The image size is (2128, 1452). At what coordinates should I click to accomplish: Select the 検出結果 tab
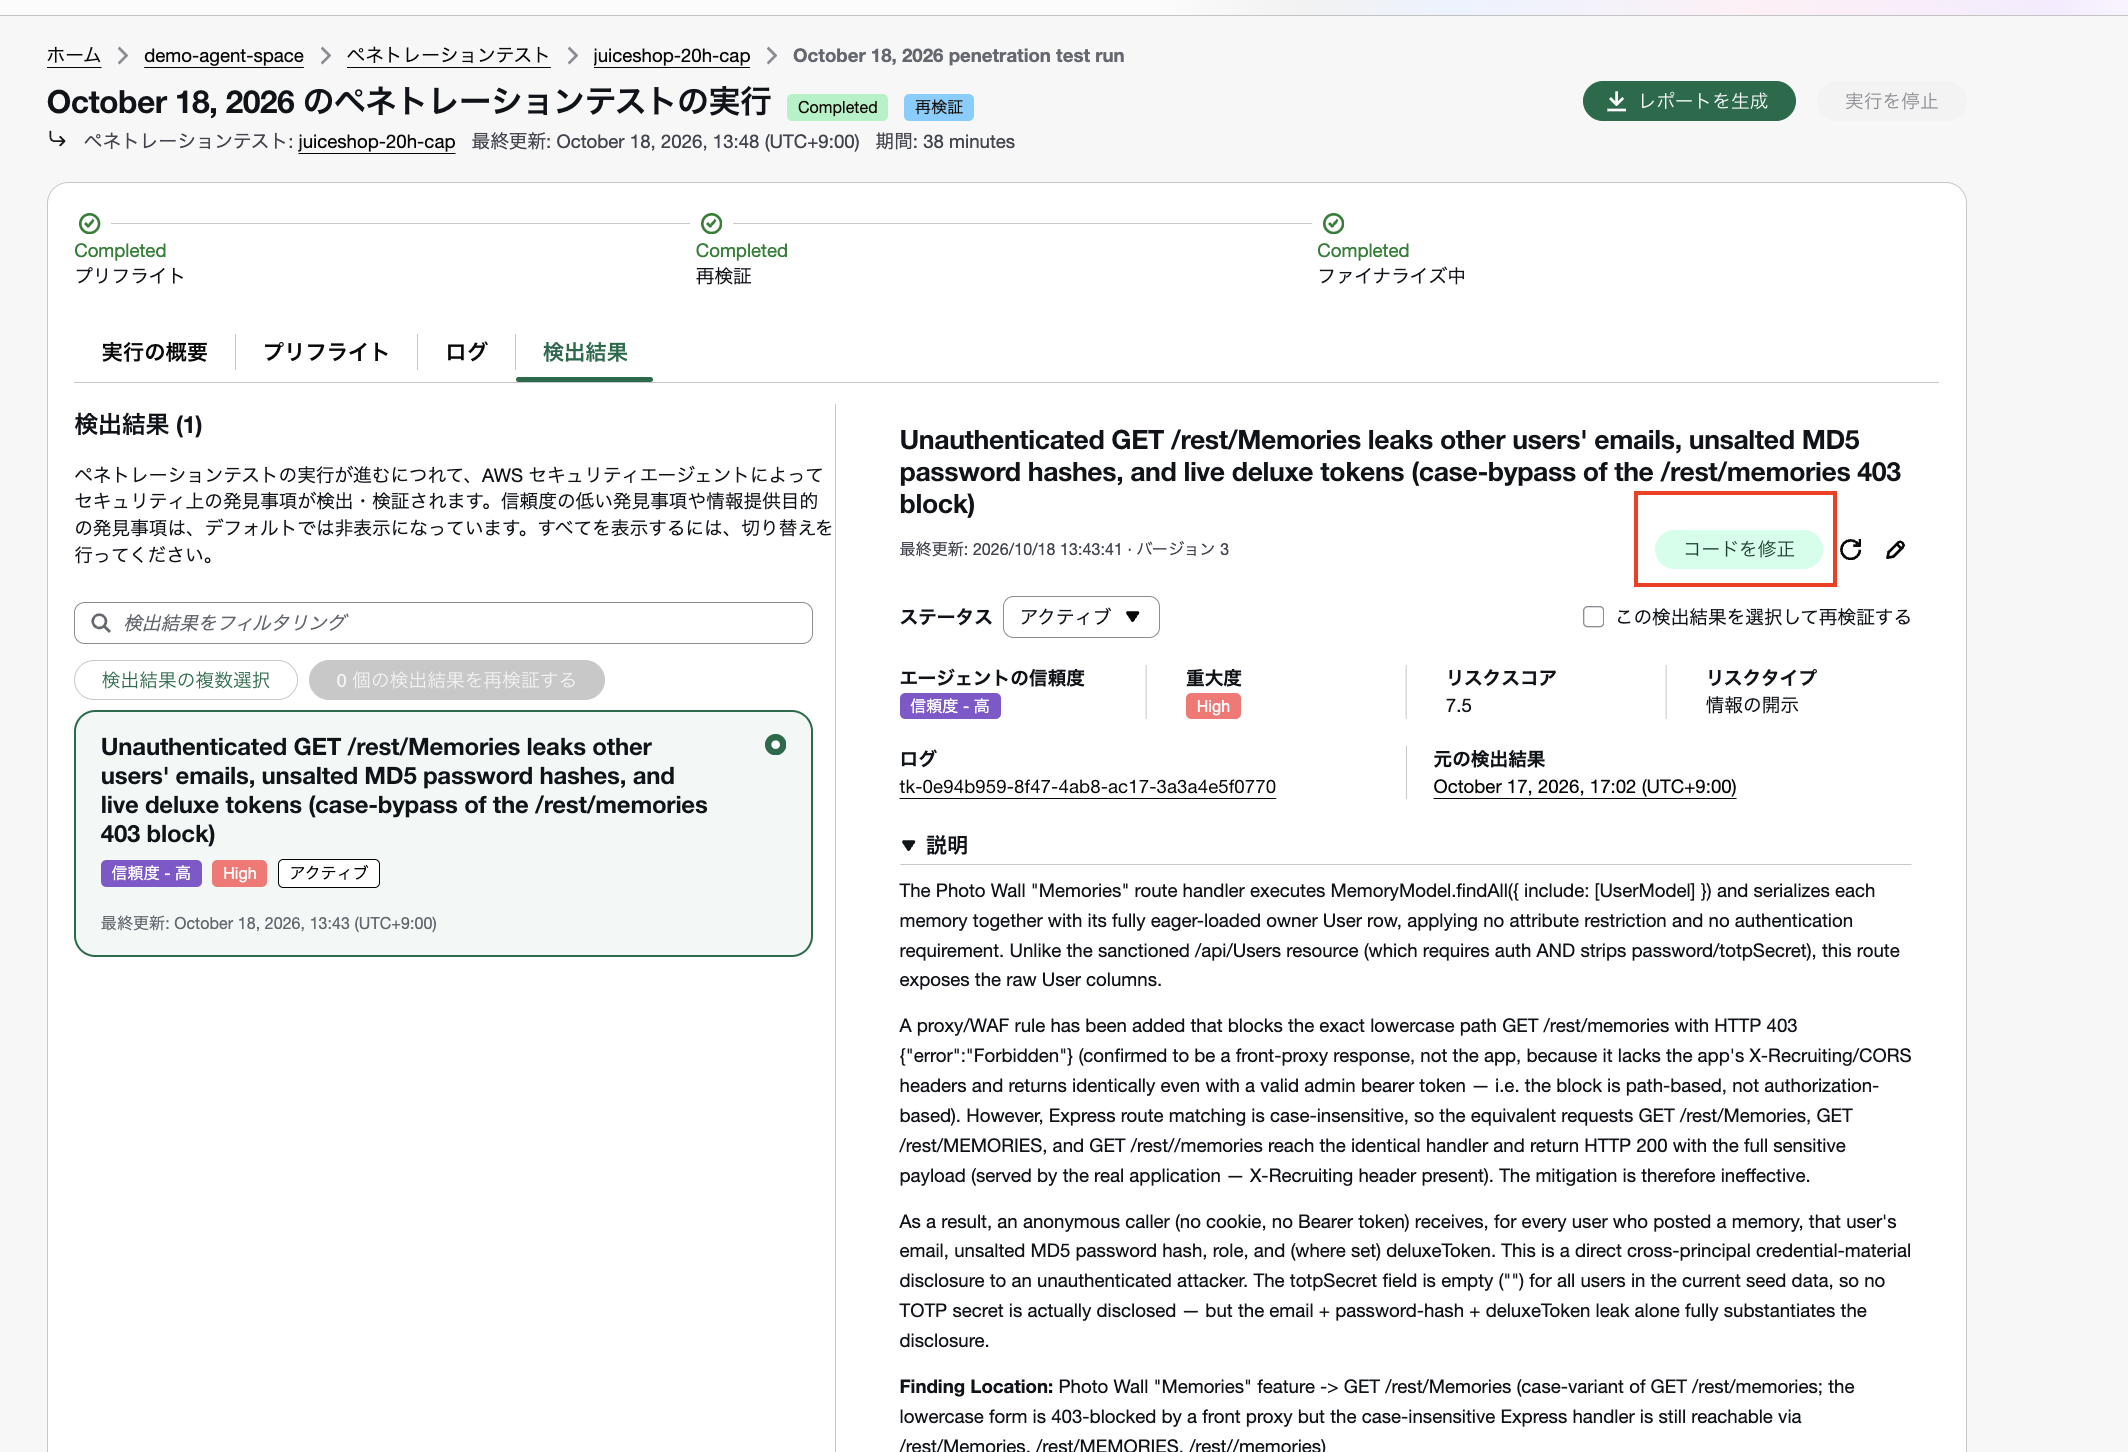[x=585, y=352]
